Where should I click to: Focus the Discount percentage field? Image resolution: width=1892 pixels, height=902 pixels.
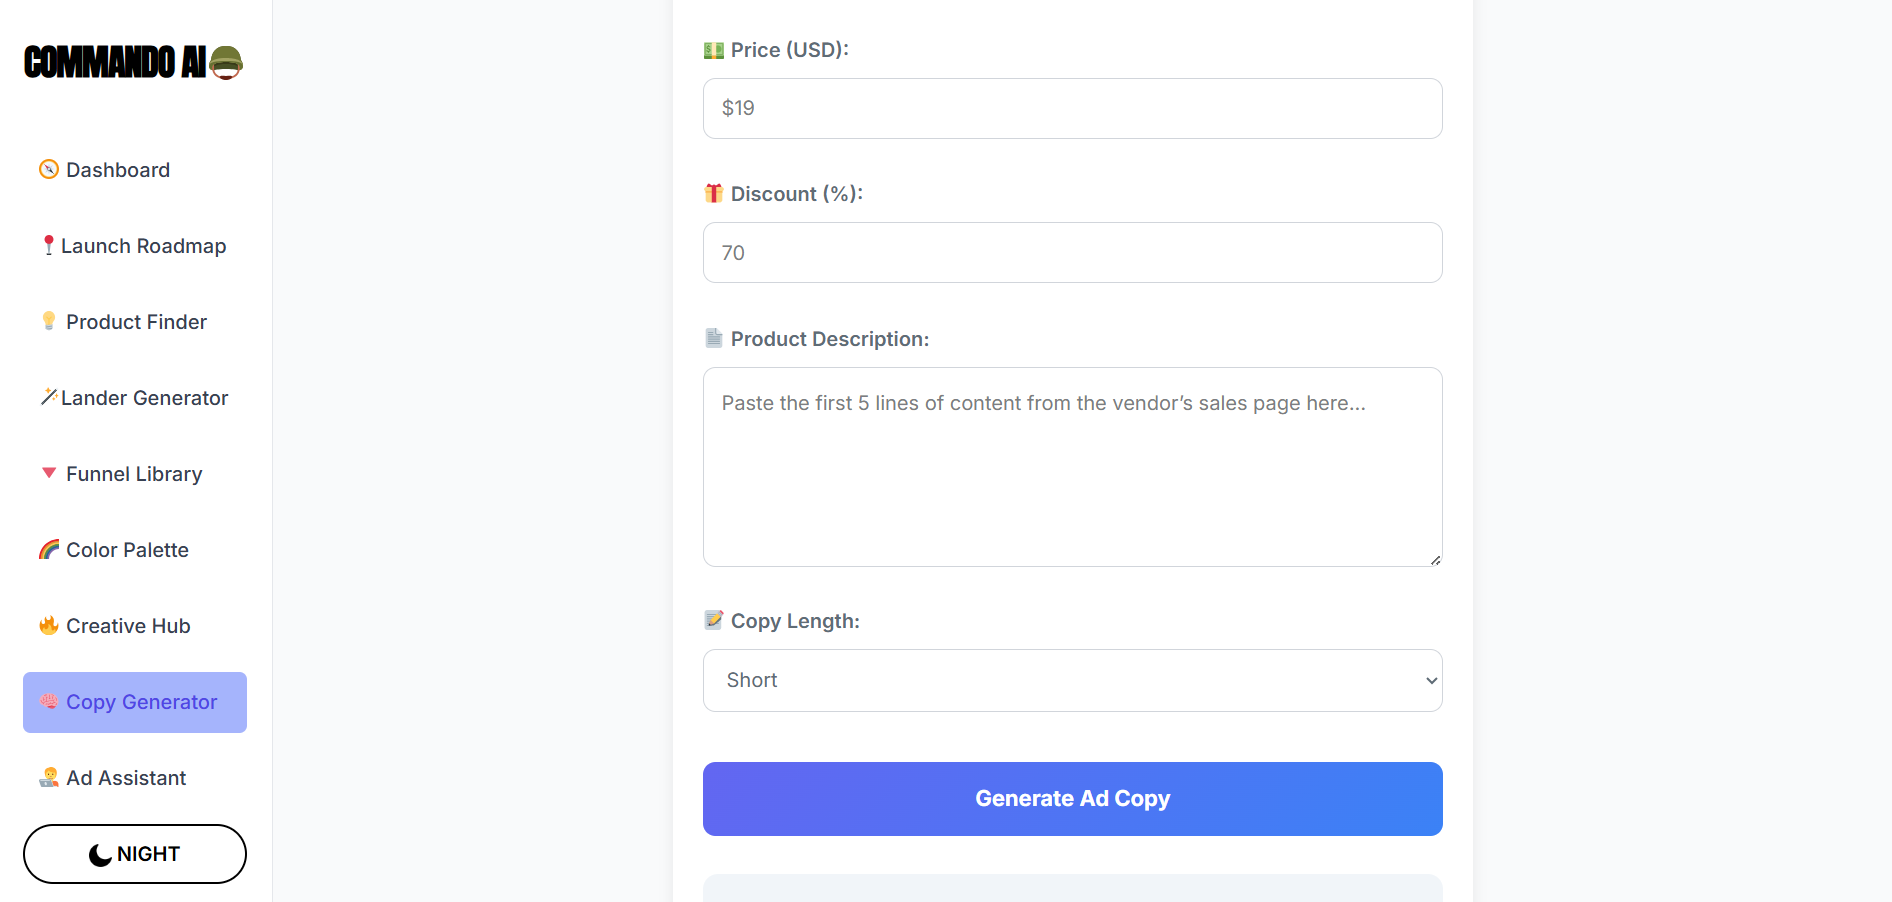(1072, 252)
